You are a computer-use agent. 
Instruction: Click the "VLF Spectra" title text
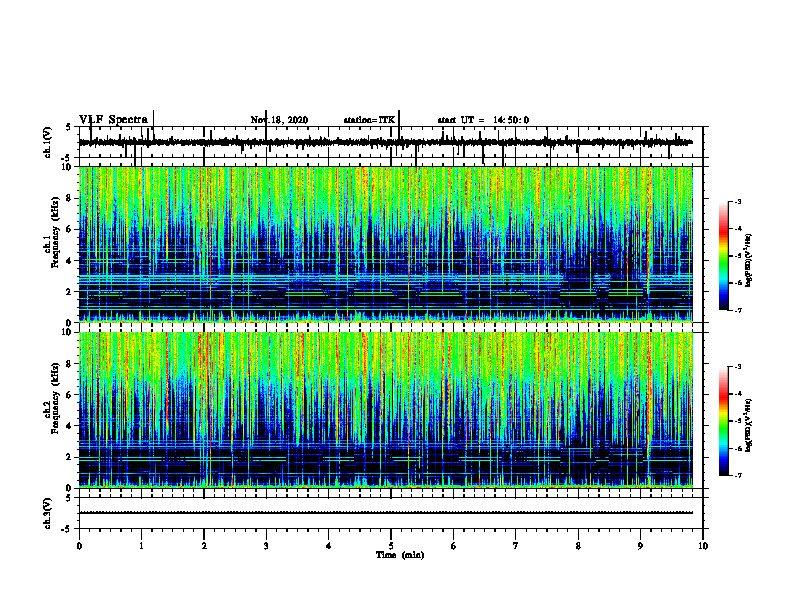pyautogui.click(x=113, y=120)
